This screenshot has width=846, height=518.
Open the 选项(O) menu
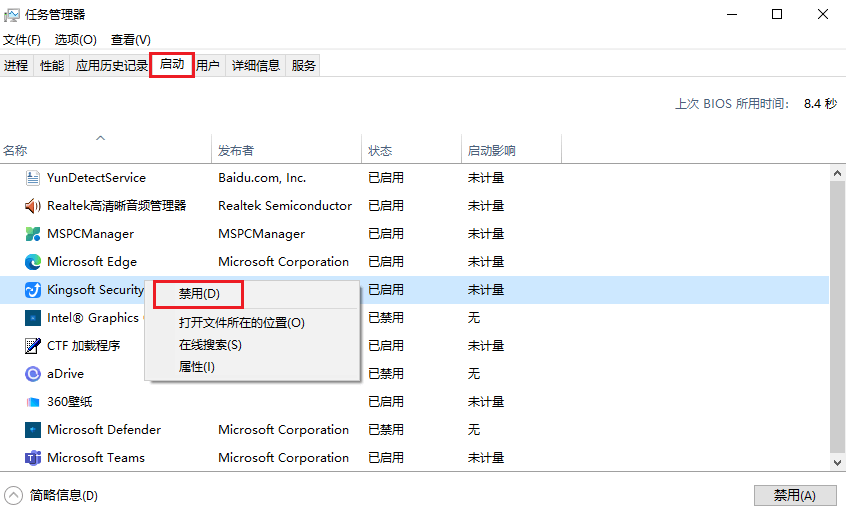(76, 39)
